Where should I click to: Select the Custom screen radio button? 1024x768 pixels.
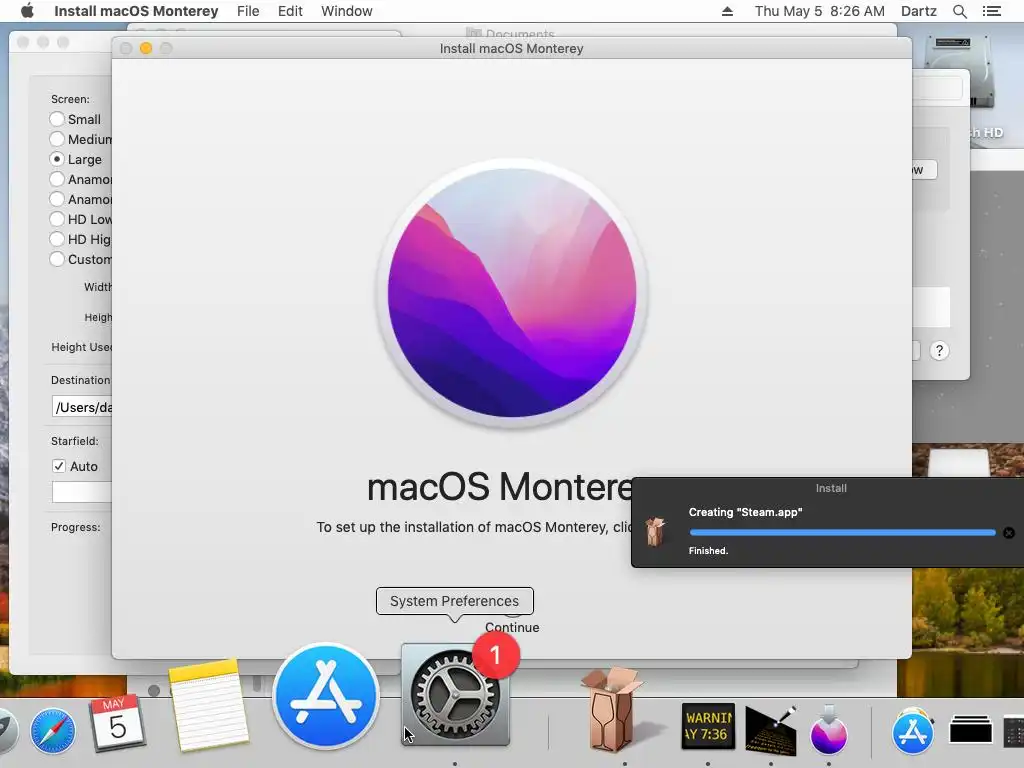pyautogui.click(x=57, y=259)
